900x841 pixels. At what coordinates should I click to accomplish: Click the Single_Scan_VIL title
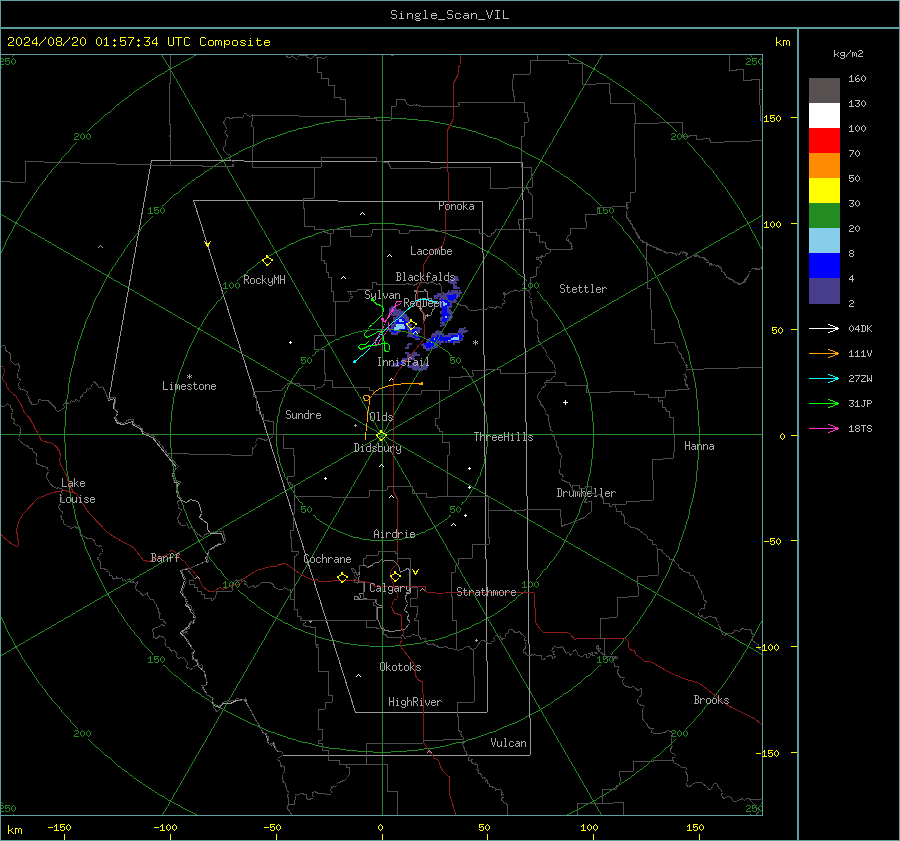[449, 15]
